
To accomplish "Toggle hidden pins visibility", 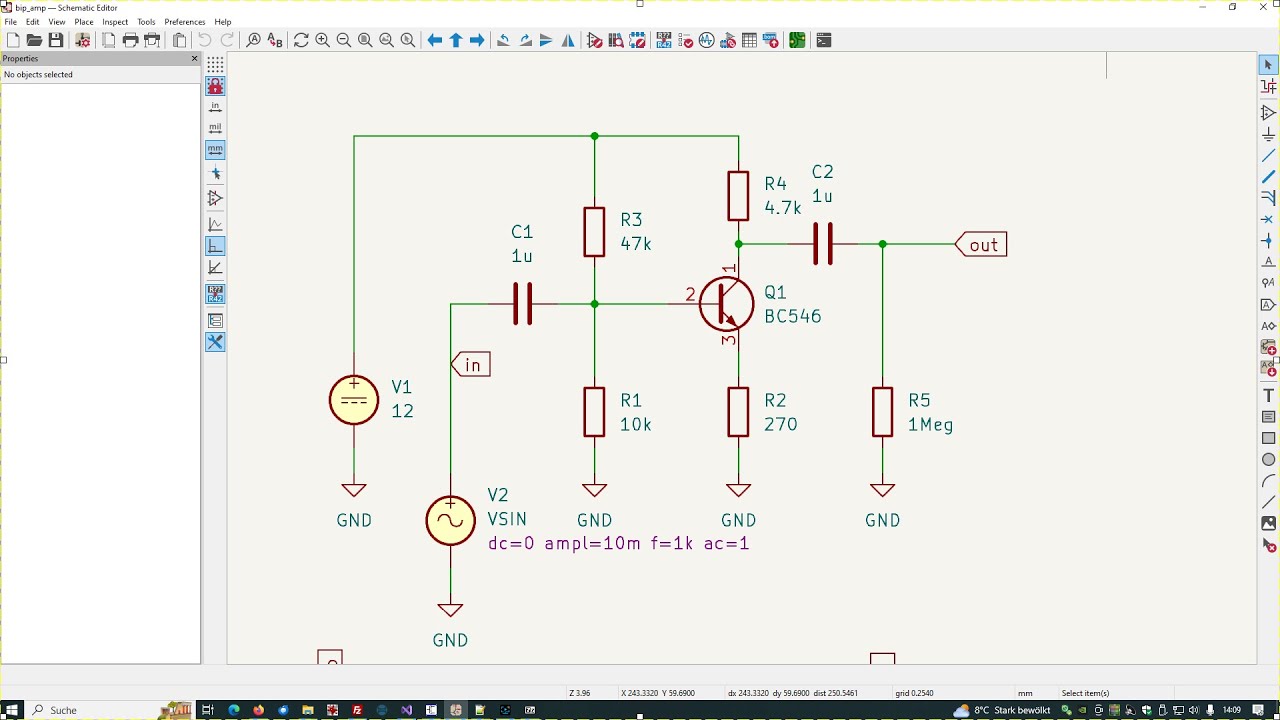I will [215, 198].
